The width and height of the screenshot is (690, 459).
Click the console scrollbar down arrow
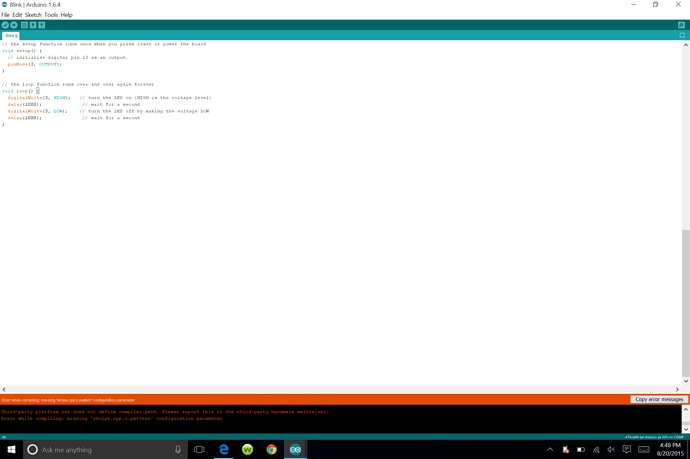coord(686,429)
